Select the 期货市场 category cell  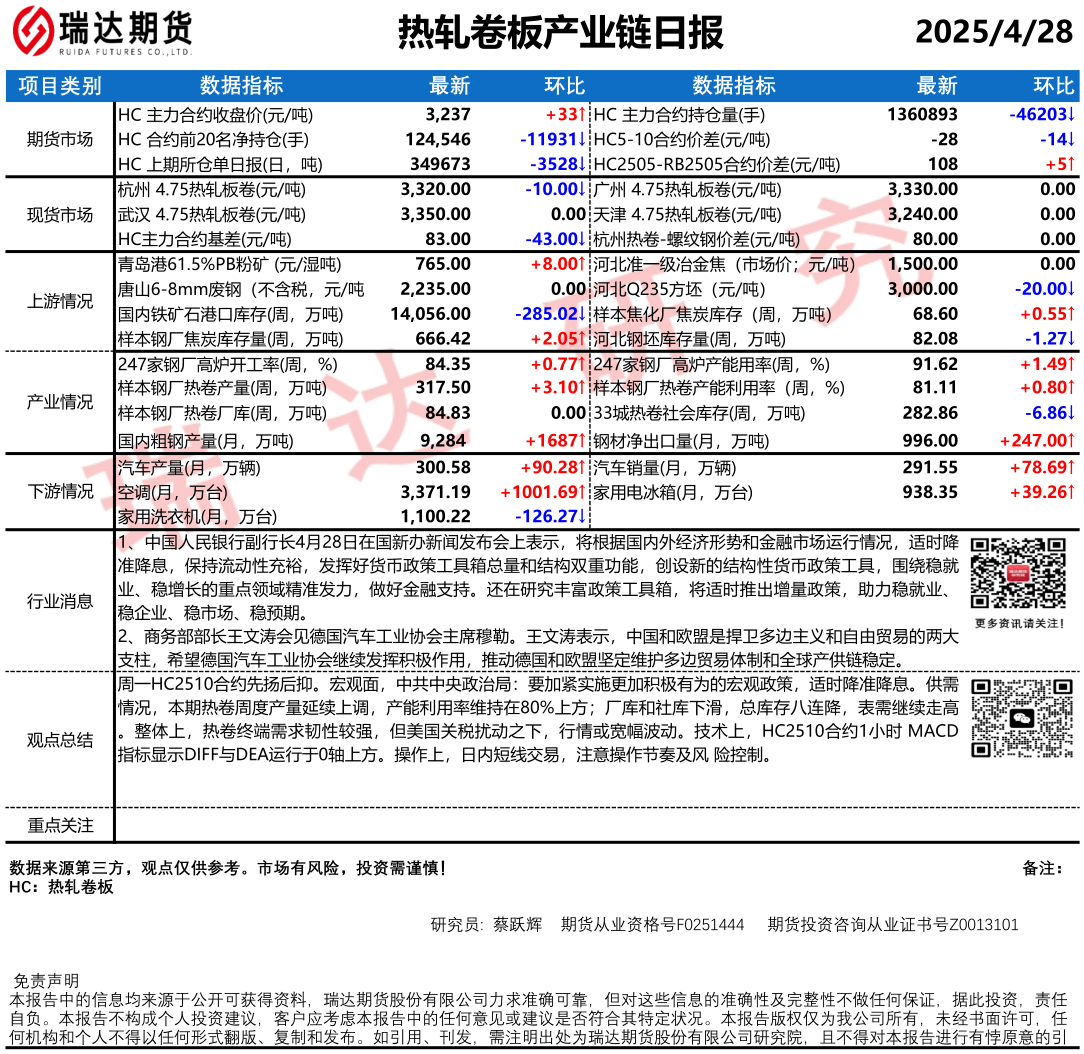59,139
